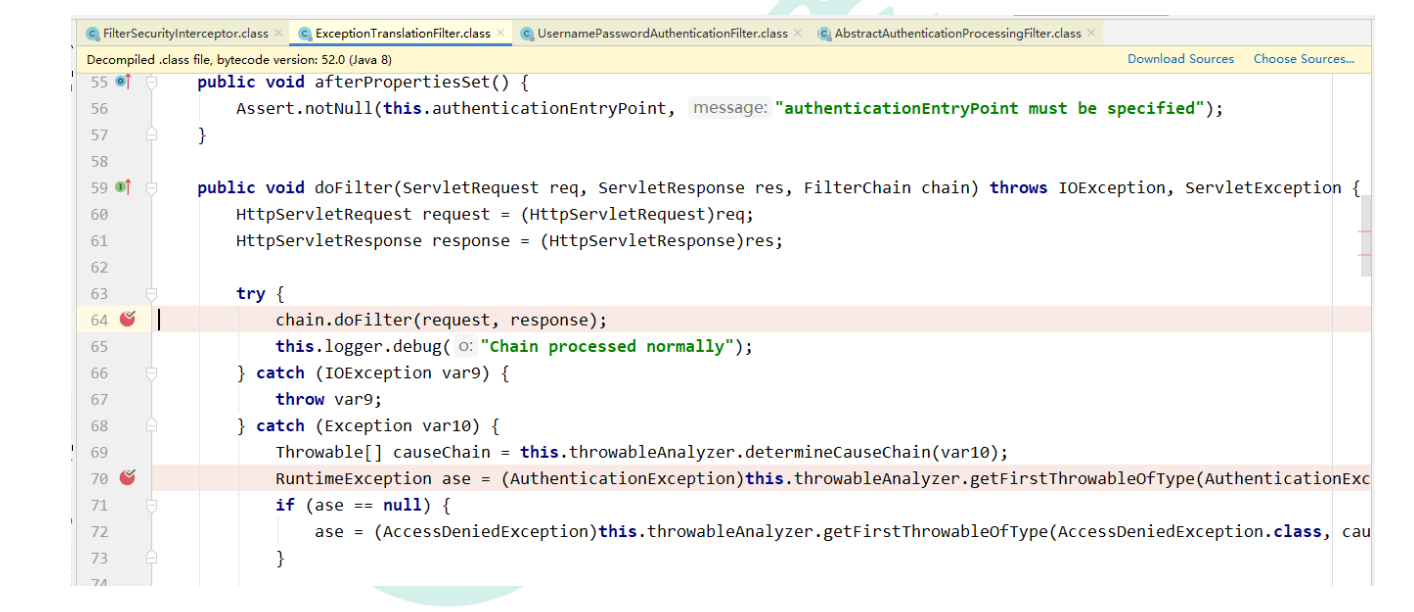The width and height of the screenshot is (1414, 612).
Task: Click line number 61 in the gutter
Action: click(99, 240)
